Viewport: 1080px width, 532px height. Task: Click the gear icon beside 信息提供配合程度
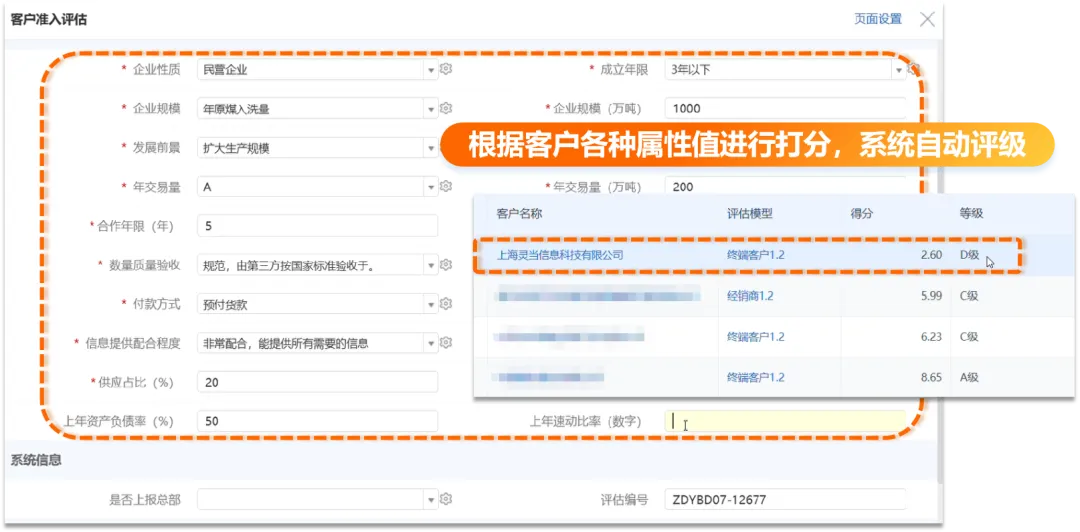coord(446,343)
